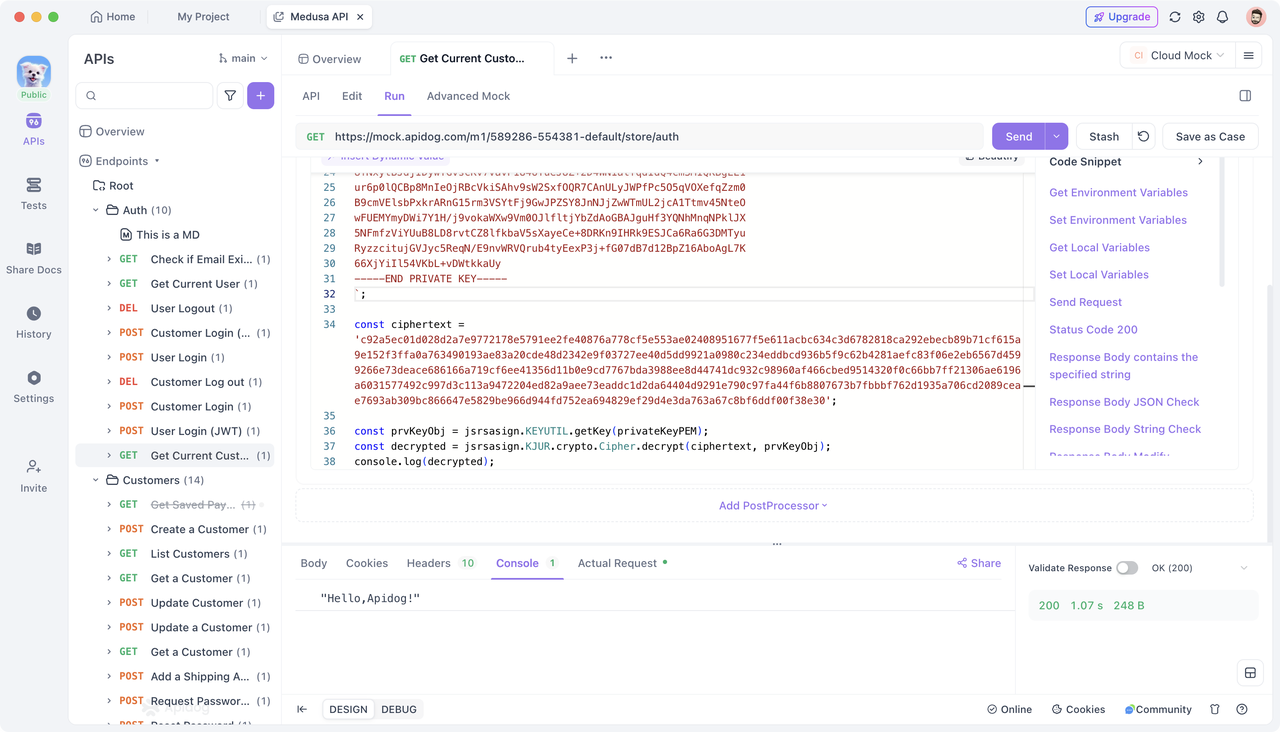Insert Send Request snippet
Screen dimensions: 1280x732
point(1085,302)
